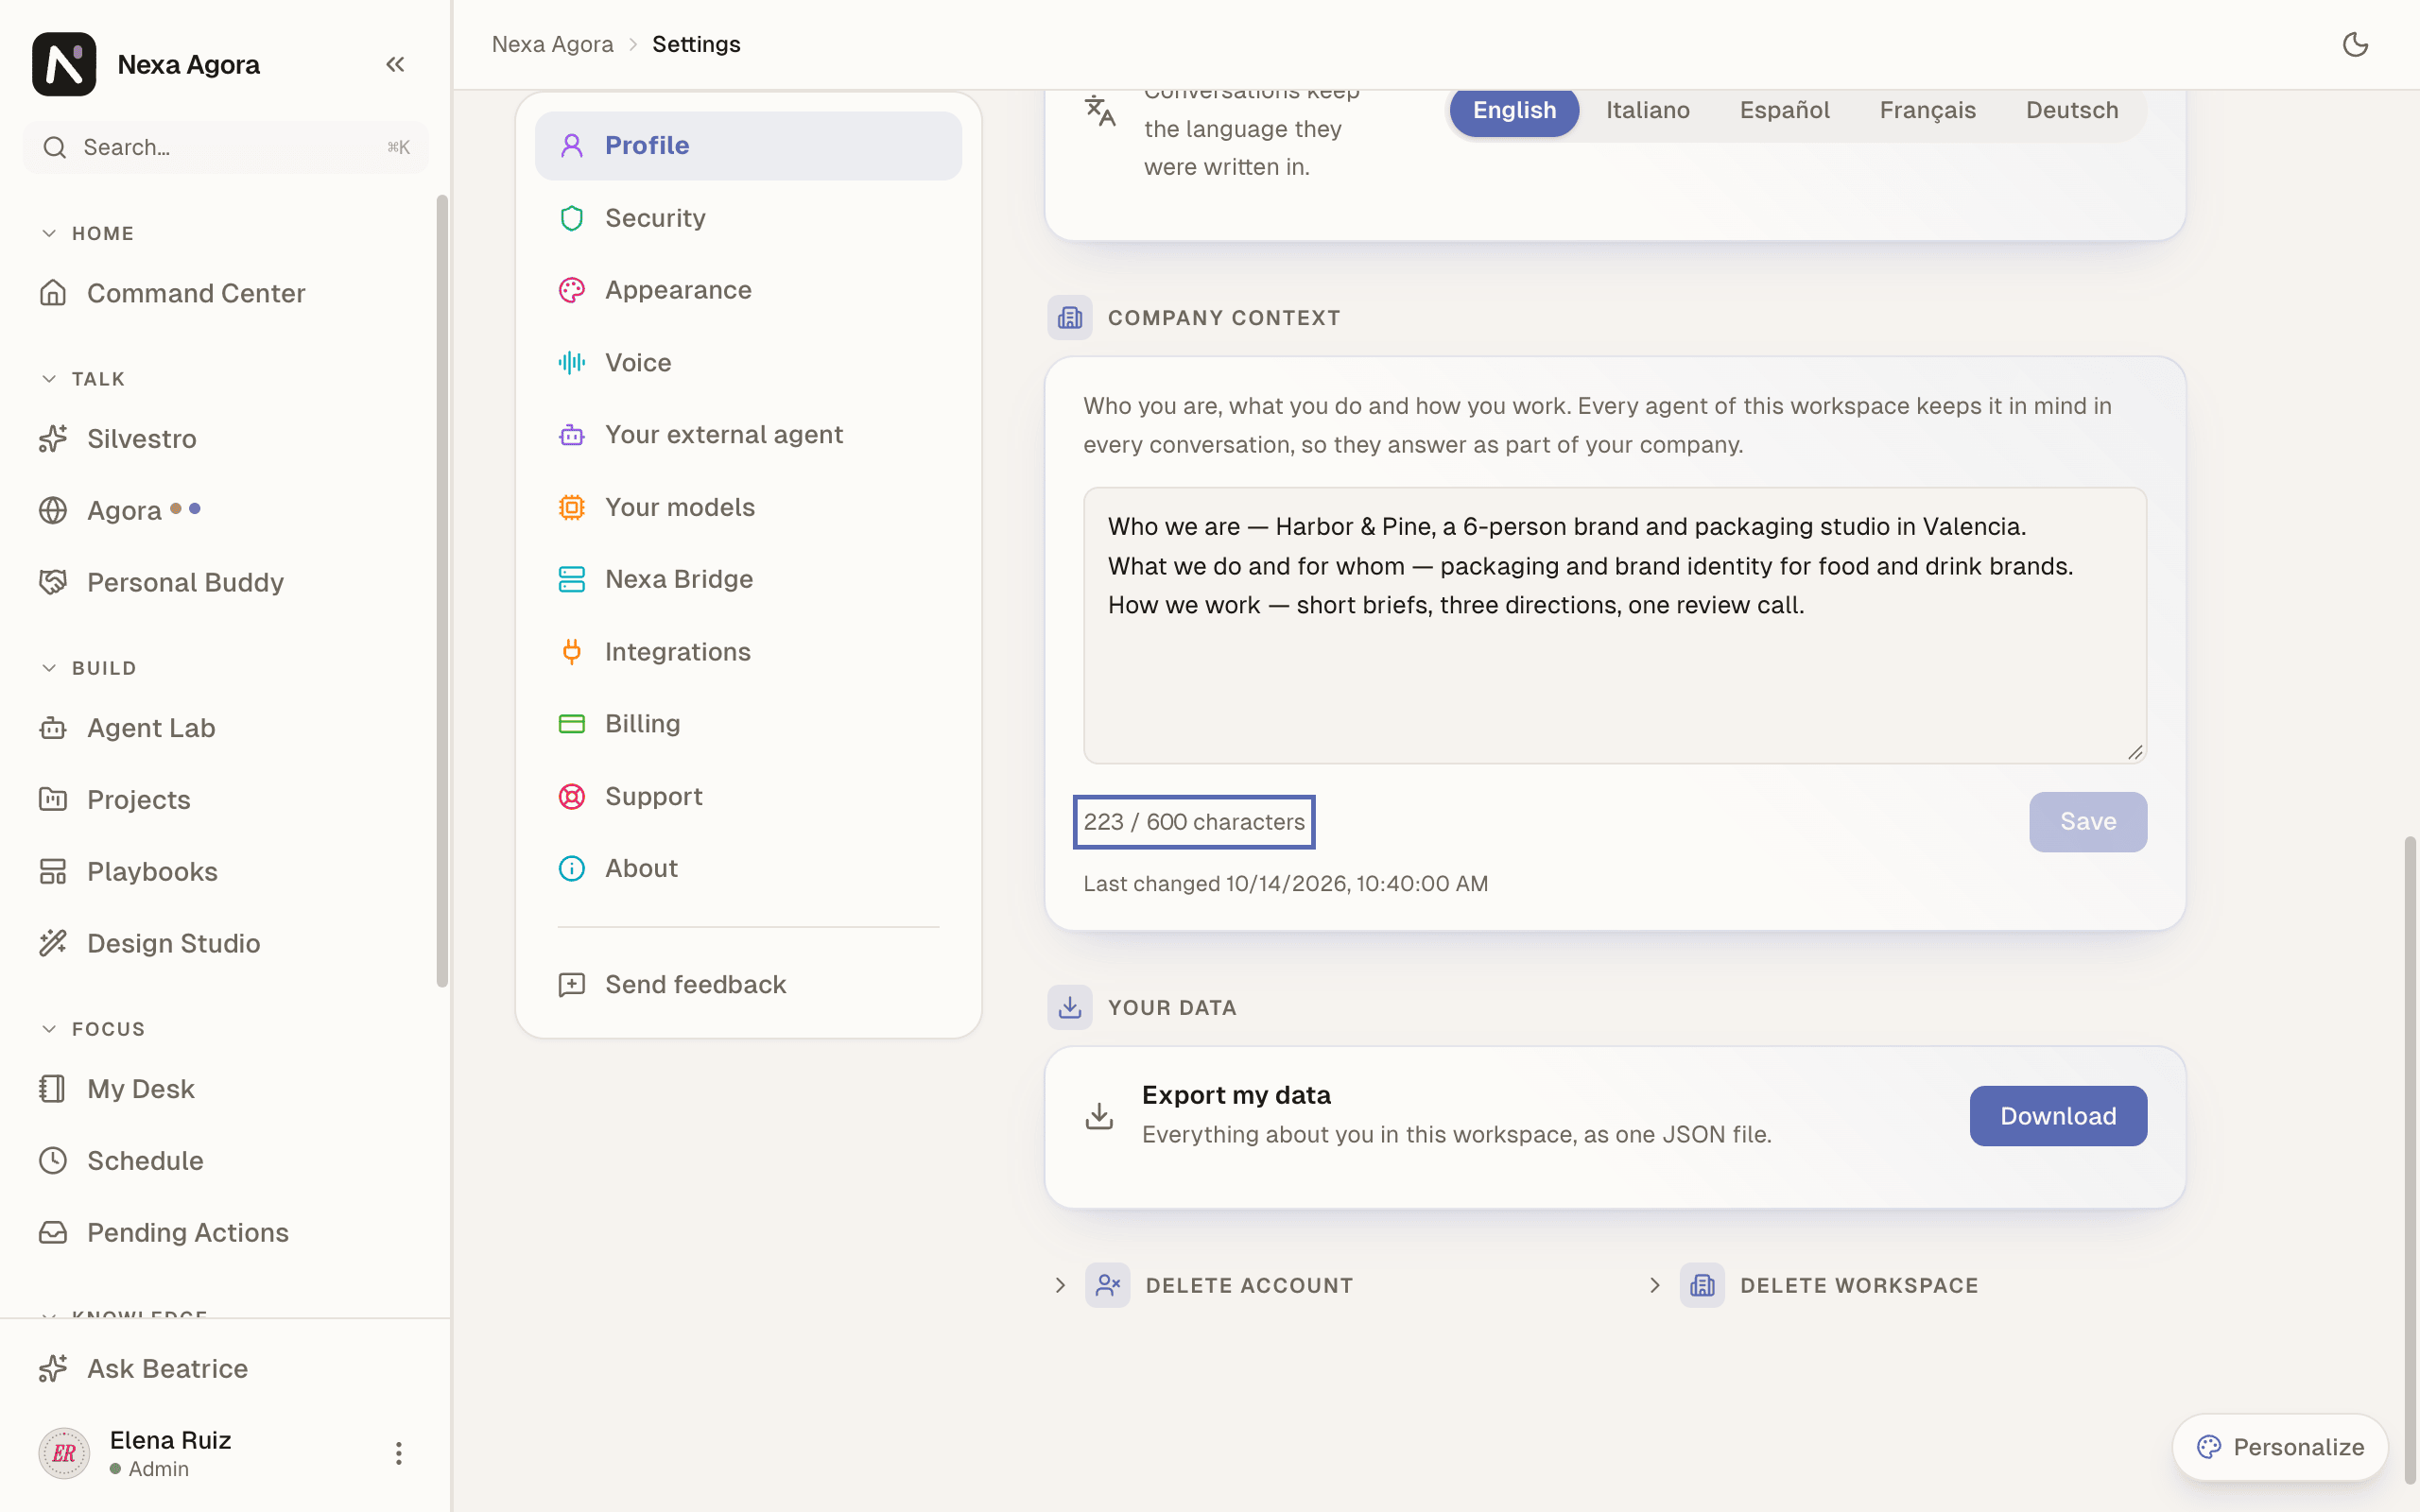
Task: Switch language to Français
Action: tap(1927, 110)
